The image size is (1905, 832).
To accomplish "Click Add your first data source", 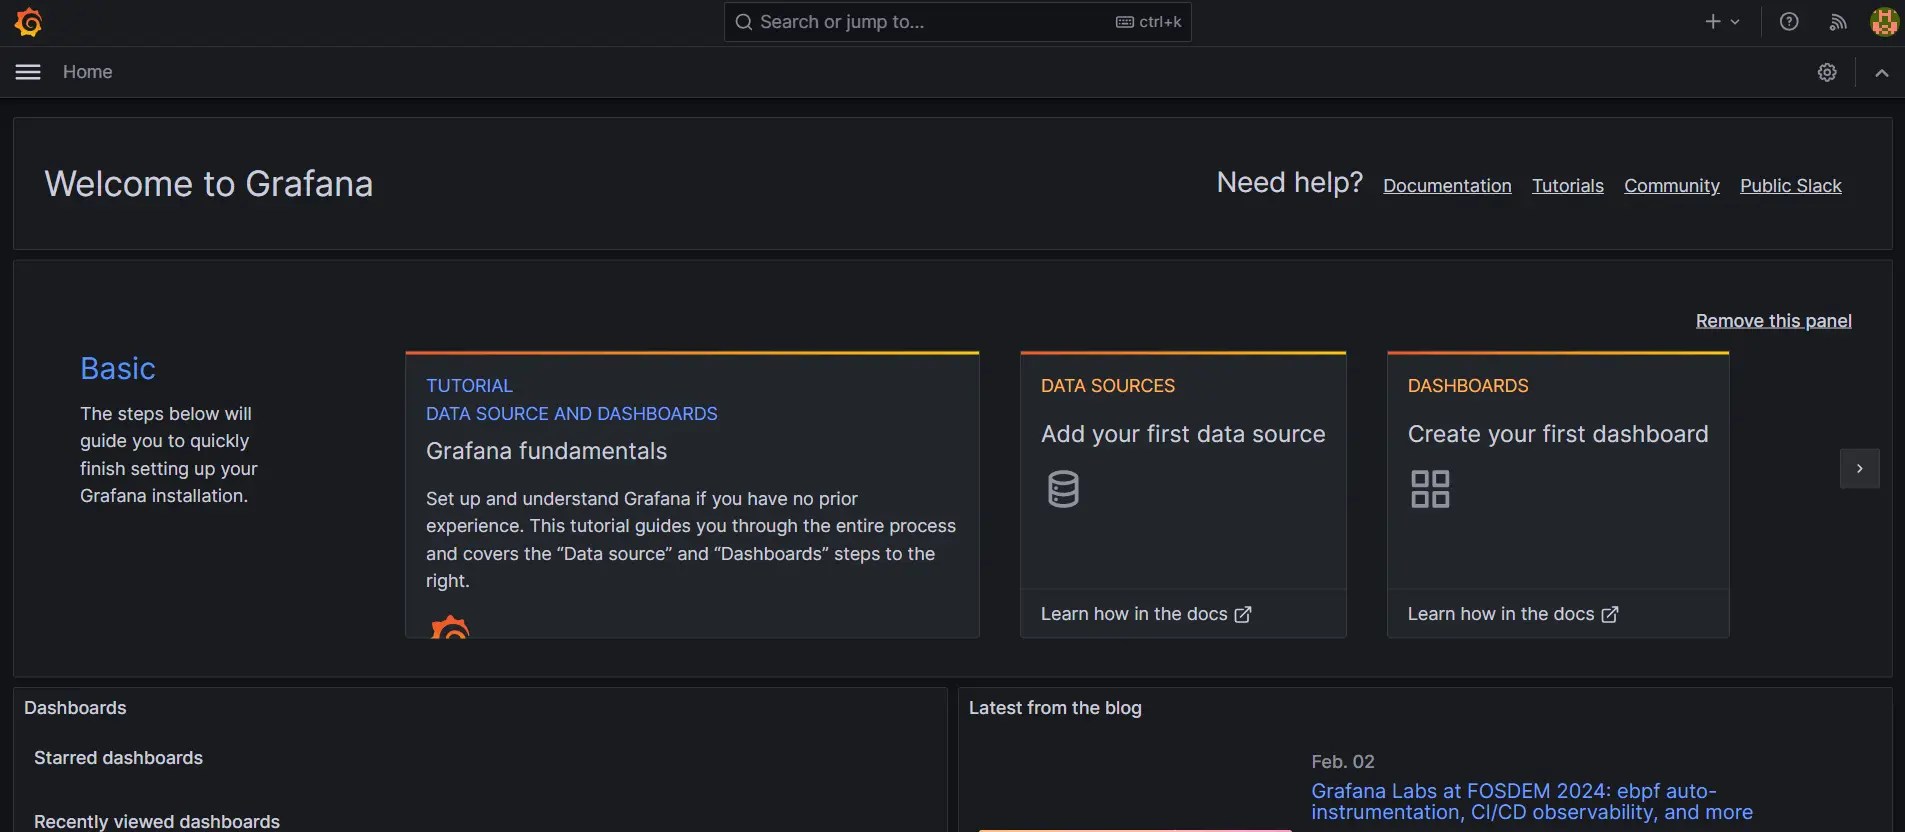I will pos(1183,434).
